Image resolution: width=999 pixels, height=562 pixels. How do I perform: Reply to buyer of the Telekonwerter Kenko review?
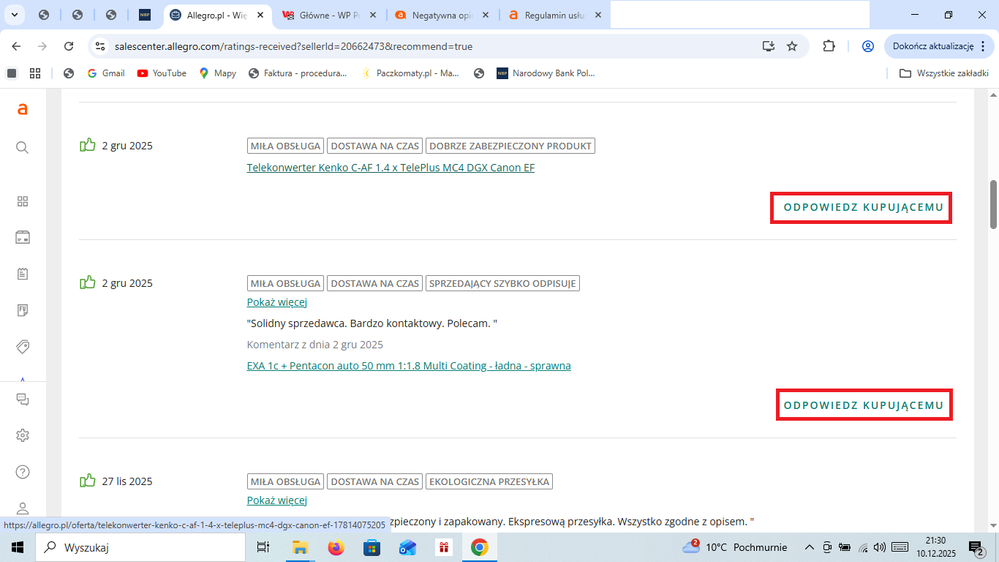pyautogui.click(x=862, y=207)
